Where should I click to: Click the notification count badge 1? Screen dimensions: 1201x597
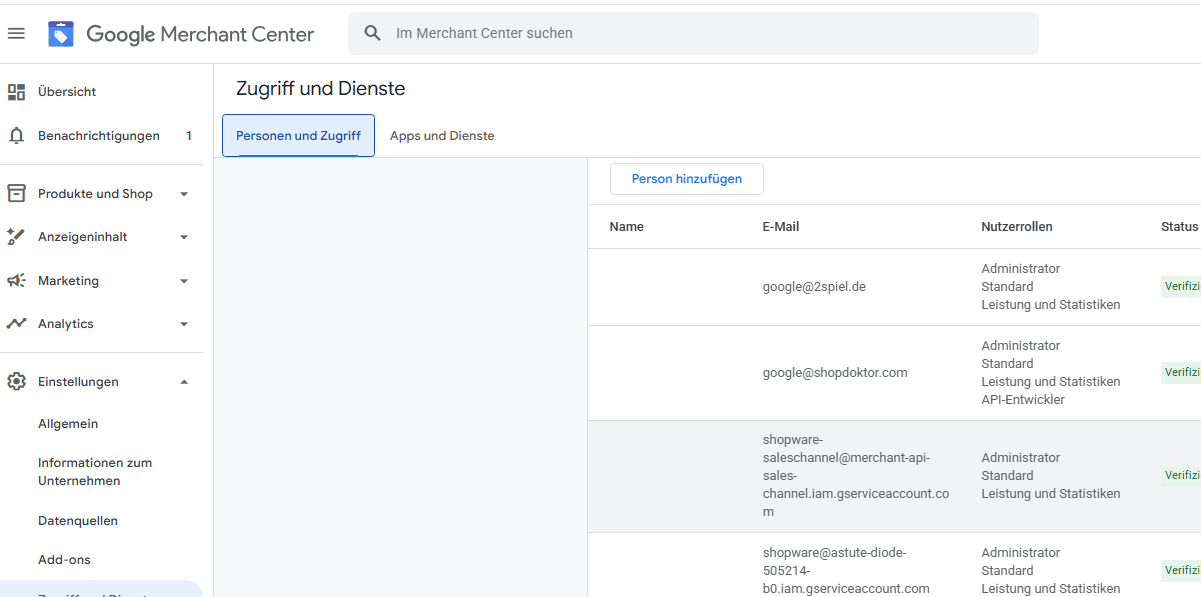pyautogui.click(x=189, y=136)
